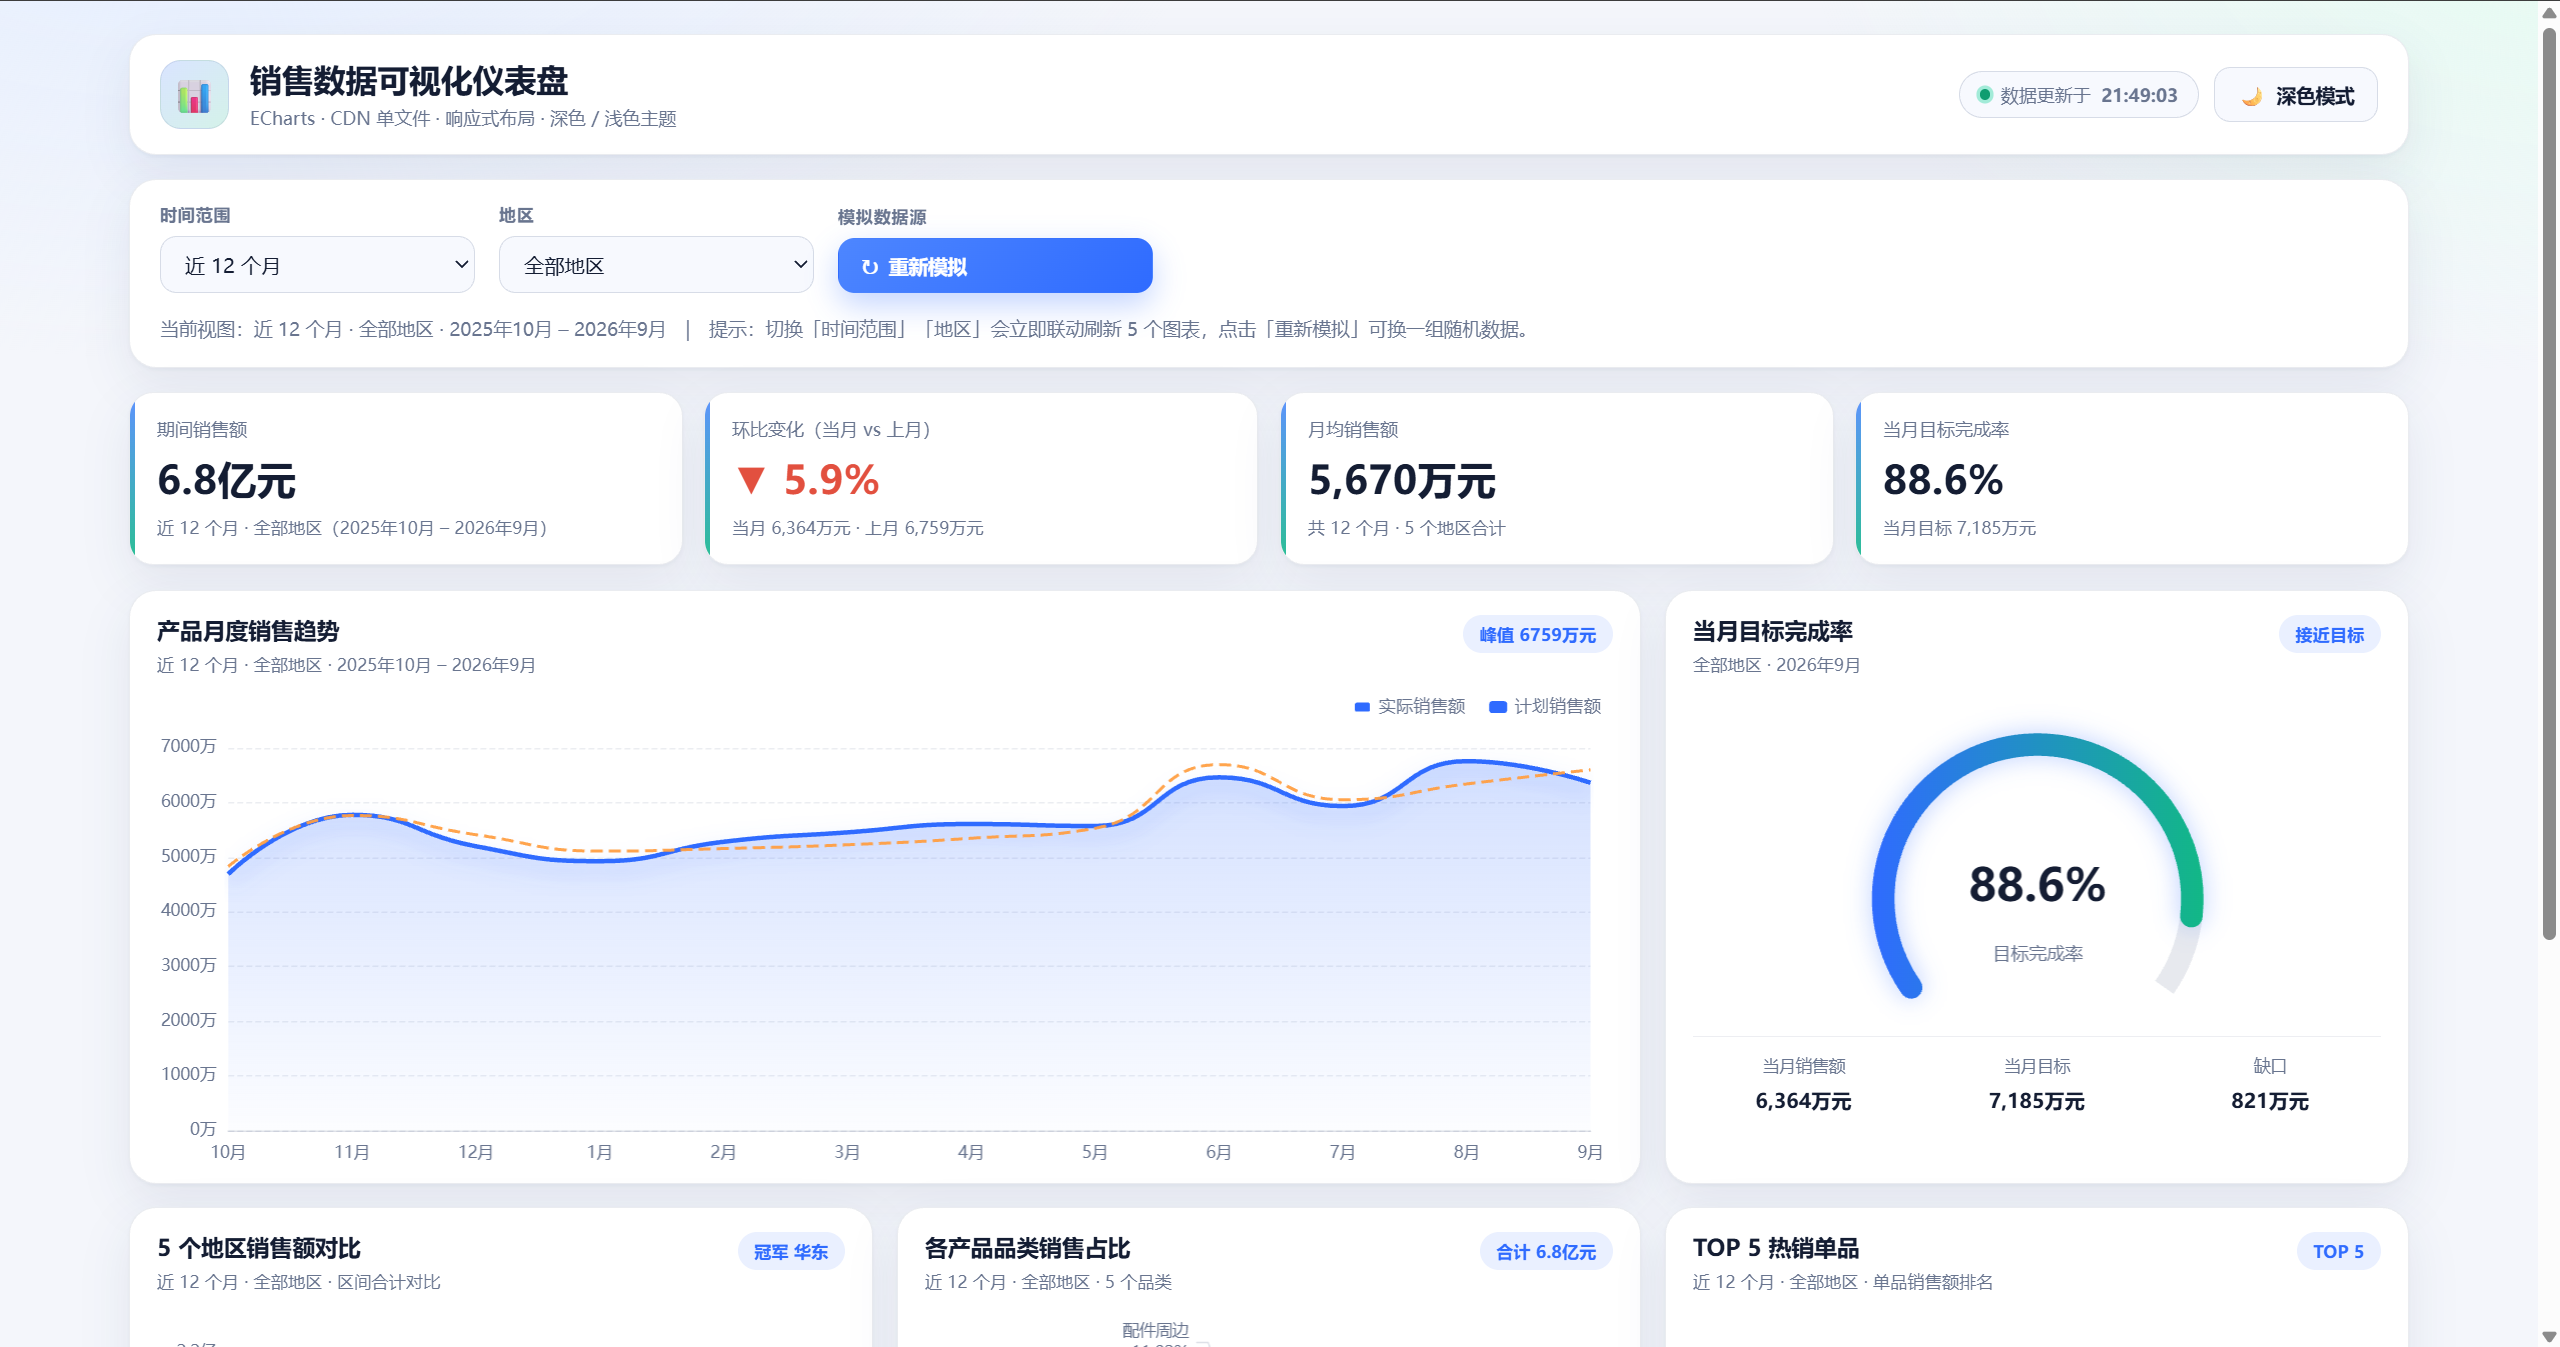The width and height of the screenshot is (2560, 1347).
Task: Click the 重新模拟 button
Action: [x=995, y=266]
